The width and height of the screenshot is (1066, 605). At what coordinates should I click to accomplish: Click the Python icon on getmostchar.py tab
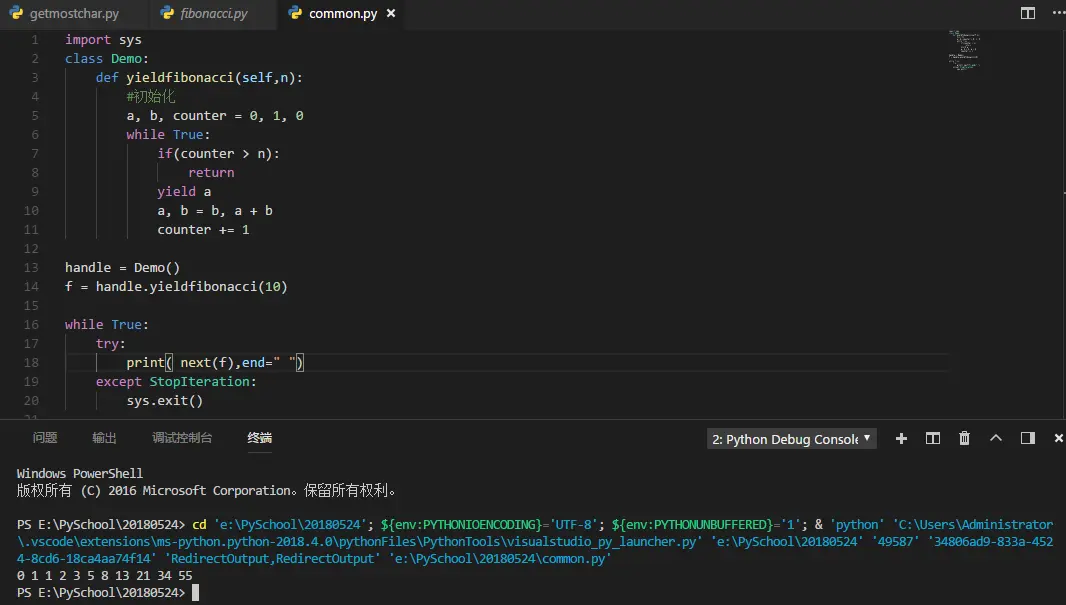coord(16,13)
